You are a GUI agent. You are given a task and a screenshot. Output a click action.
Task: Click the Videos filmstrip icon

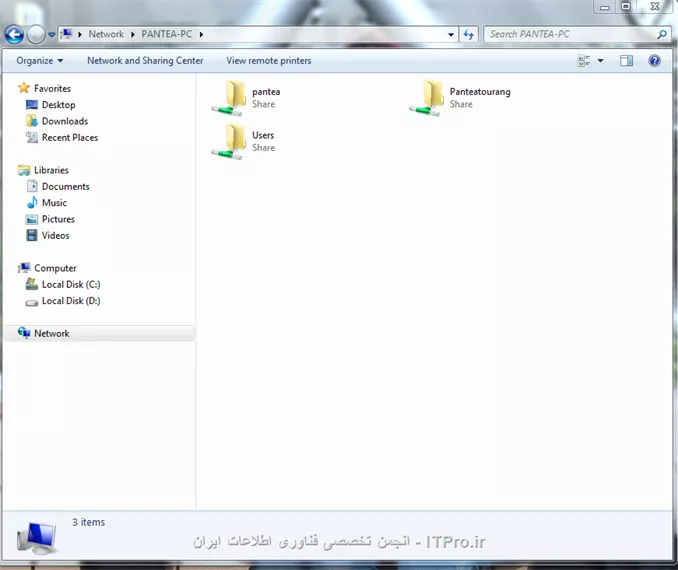[x=32, y=235]
